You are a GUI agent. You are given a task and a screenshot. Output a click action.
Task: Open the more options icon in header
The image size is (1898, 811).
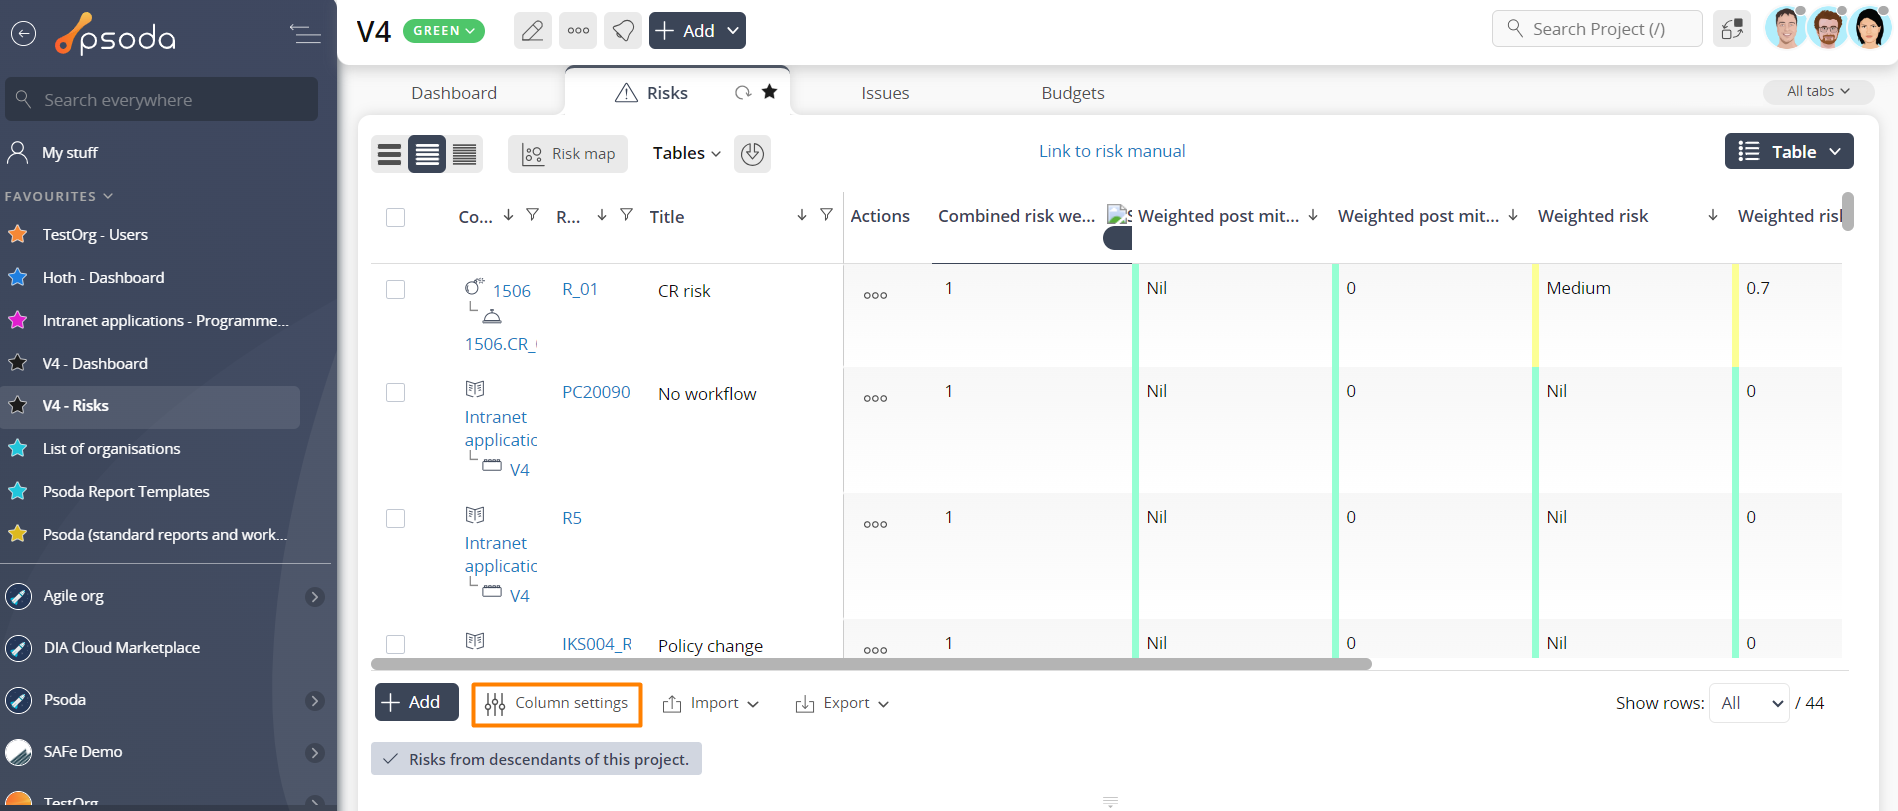pos(578,30)
